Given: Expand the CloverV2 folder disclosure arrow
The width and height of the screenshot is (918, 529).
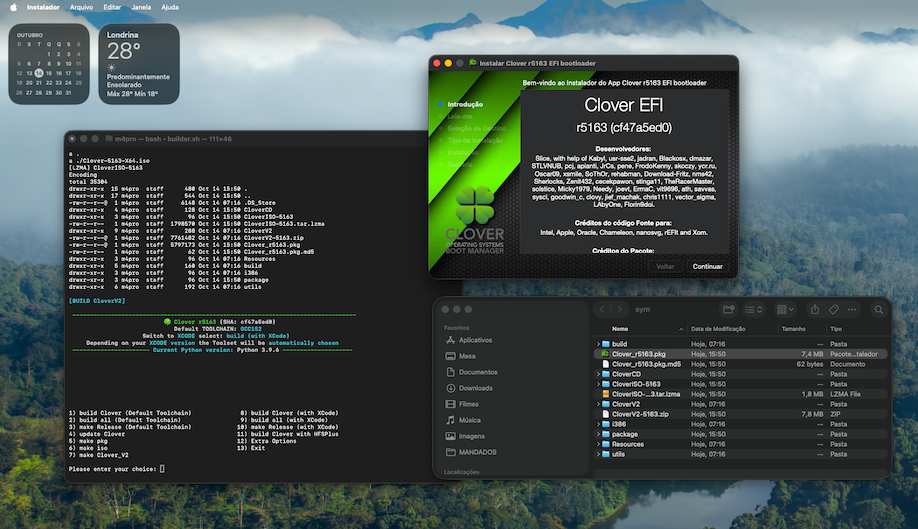Looking at the screenshot, I should 598,404.
